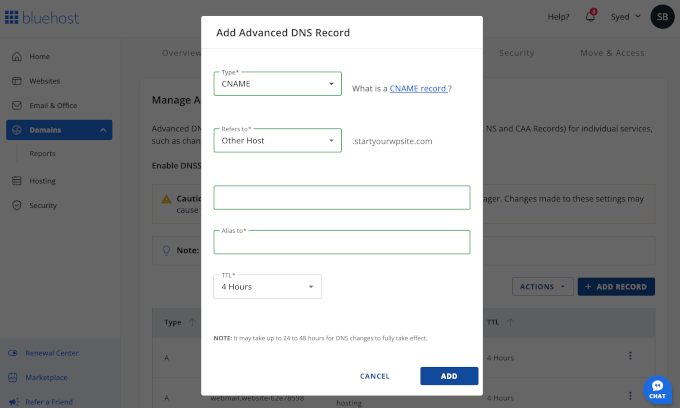The height and width of the screenshot is (408, 680).
Task: Click the Home sidebar icon
Action: coord(17,56)
